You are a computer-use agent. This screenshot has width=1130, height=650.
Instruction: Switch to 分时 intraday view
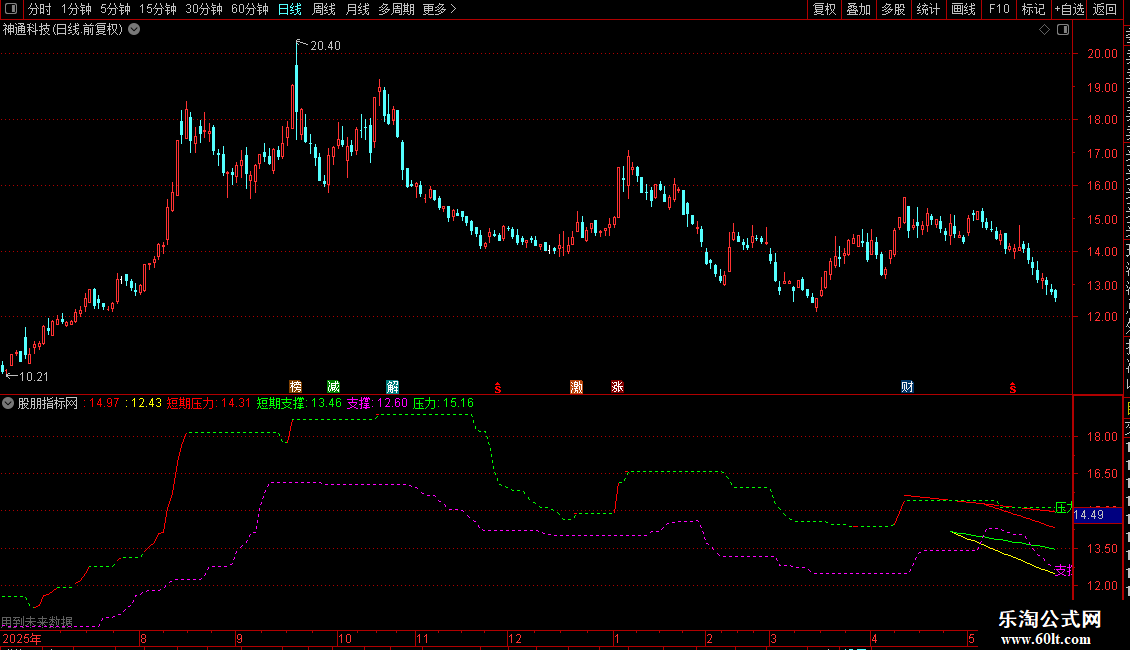40,9
